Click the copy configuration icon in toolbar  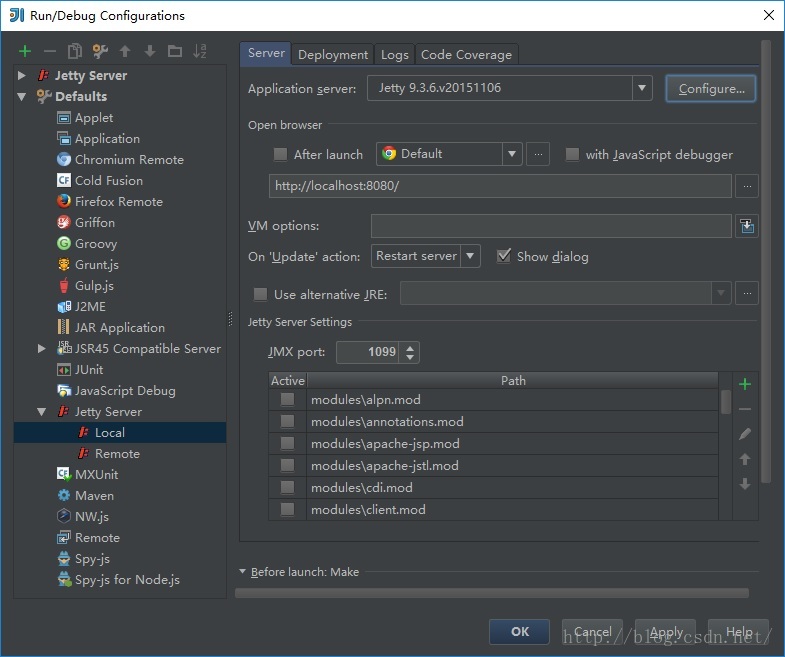(x=75, y=51)
